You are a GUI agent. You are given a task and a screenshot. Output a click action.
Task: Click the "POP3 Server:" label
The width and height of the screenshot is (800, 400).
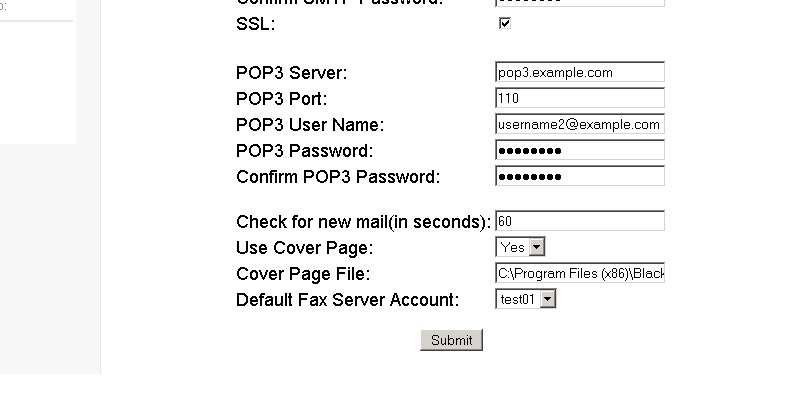coord(291,73)
